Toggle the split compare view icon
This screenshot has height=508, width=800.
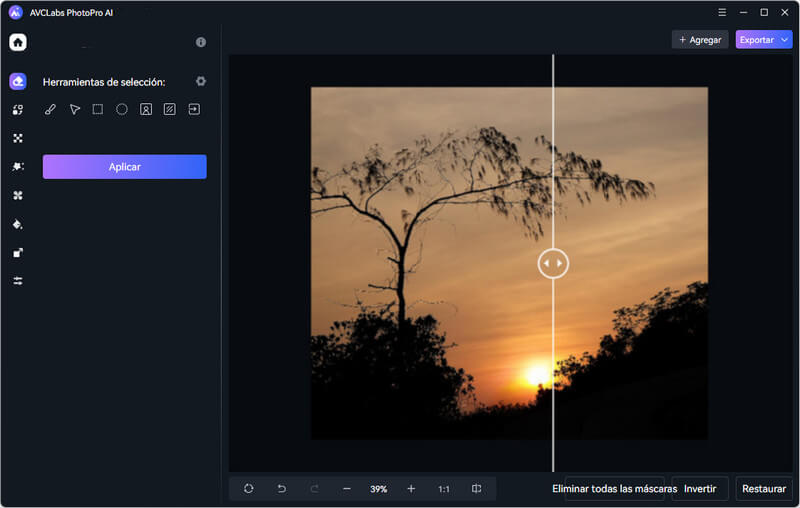click(477, 489)
